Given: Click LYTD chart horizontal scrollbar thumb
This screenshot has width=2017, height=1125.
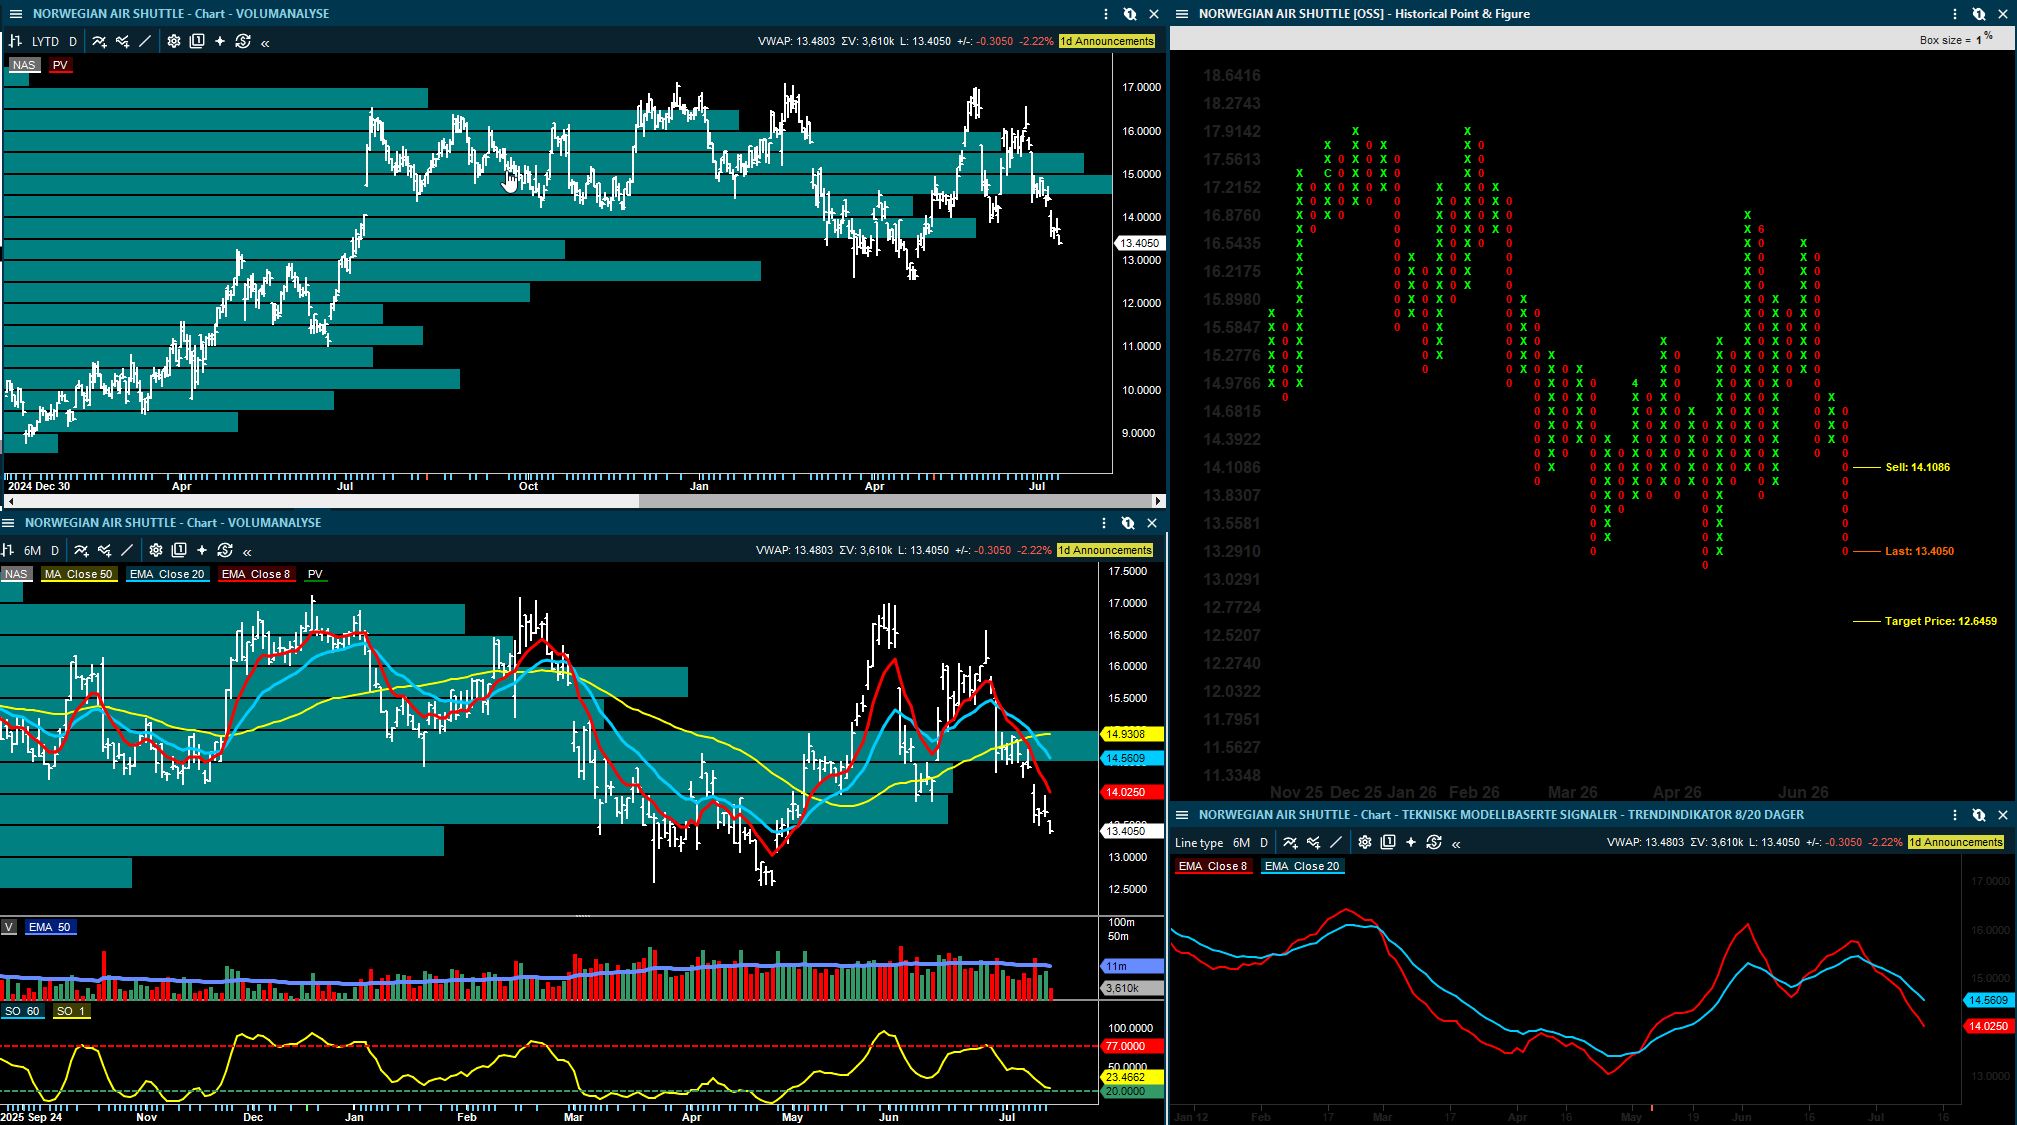Looking at the screenshot, I should tap(894, 501).
